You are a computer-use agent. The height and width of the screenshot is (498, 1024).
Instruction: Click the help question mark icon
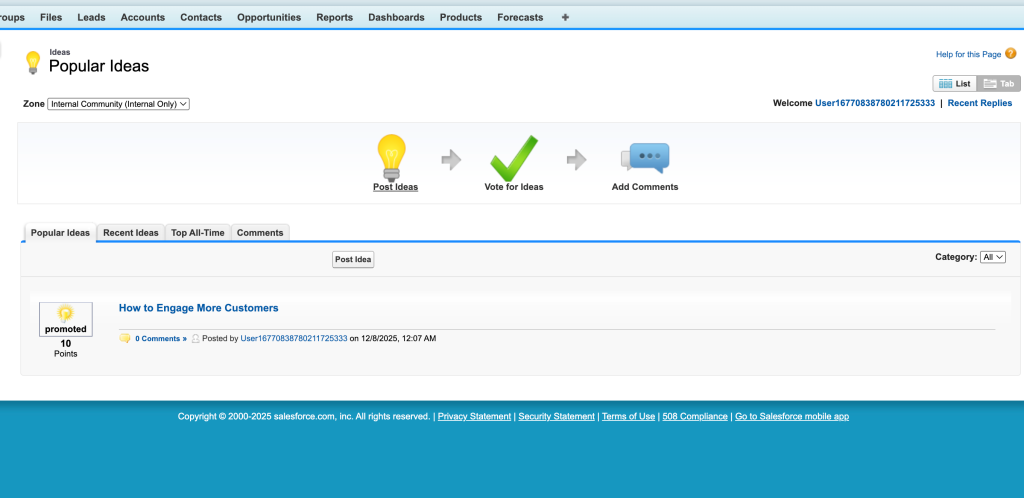pyautogui.click(x=1010, y=54)
